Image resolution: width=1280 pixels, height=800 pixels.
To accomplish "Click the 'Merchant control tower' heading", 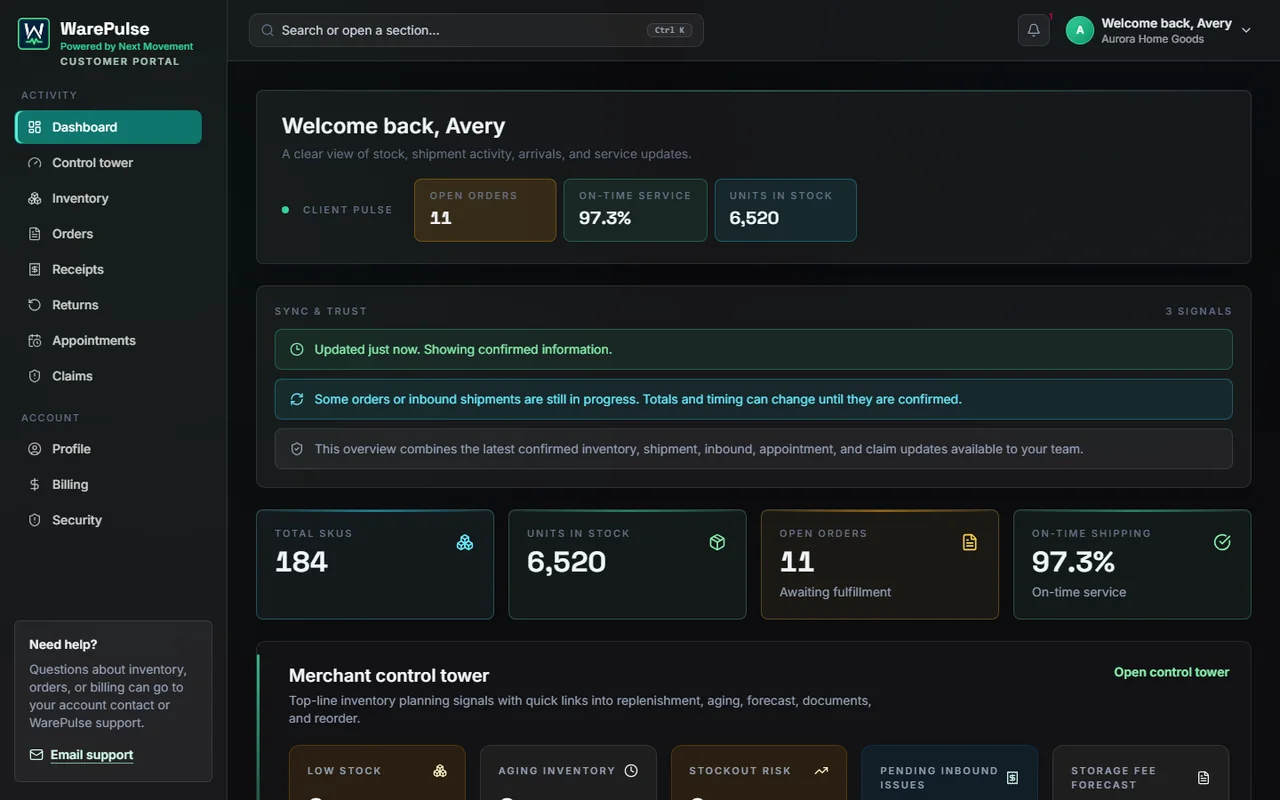I will pyautogui.click(x=389, y=676).
